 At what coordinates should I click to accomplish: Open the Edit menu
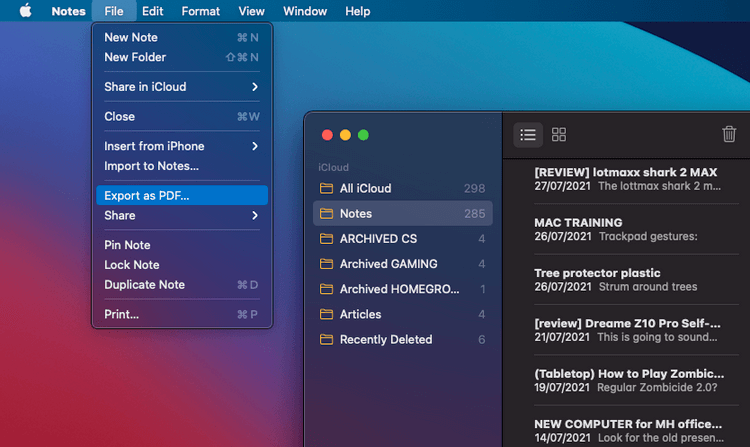tap(153, 11)
